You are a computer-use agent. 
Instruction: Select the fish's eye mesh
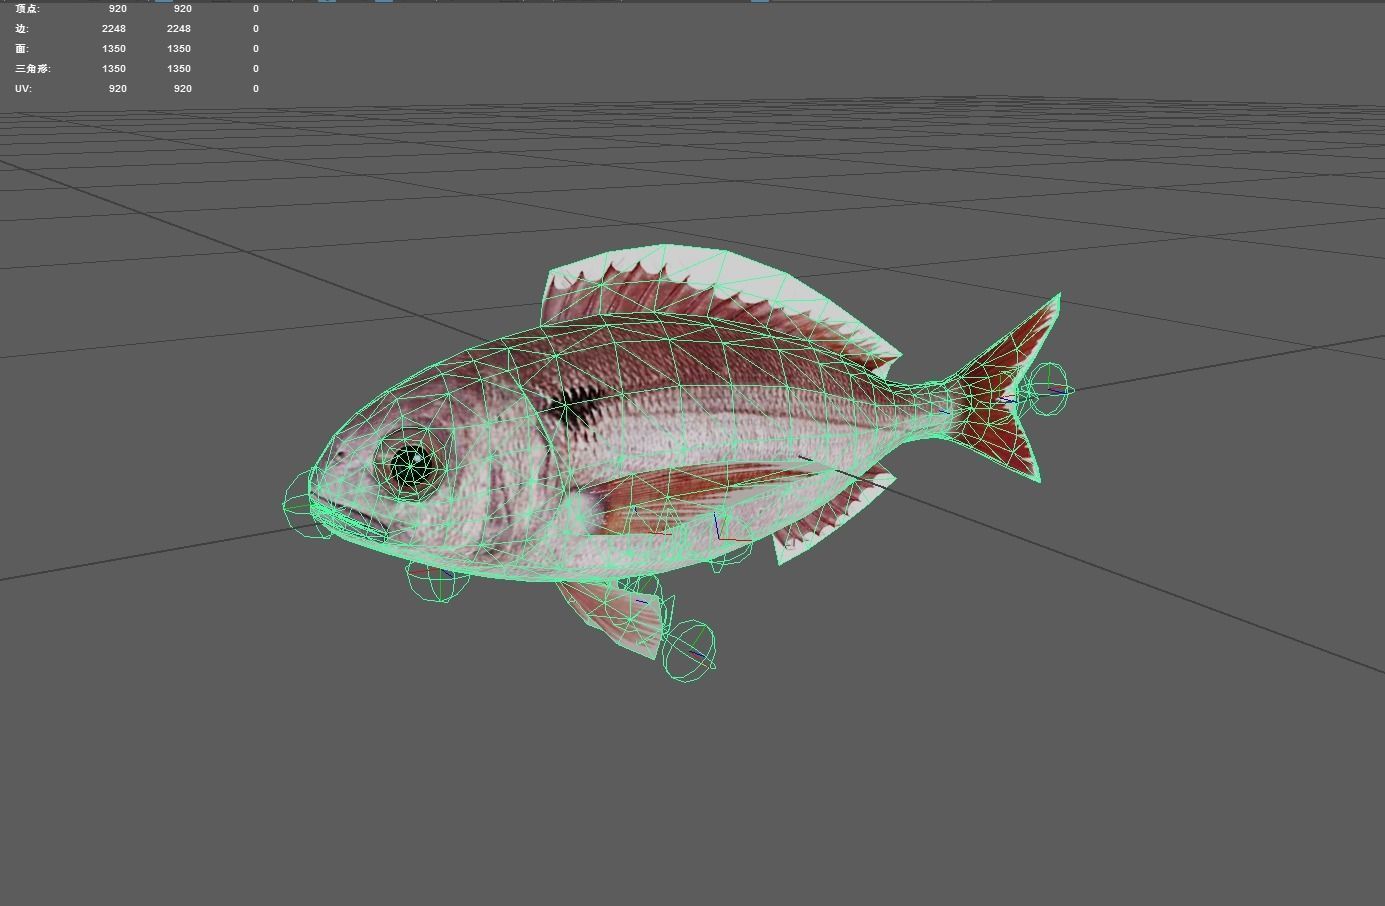409,465
